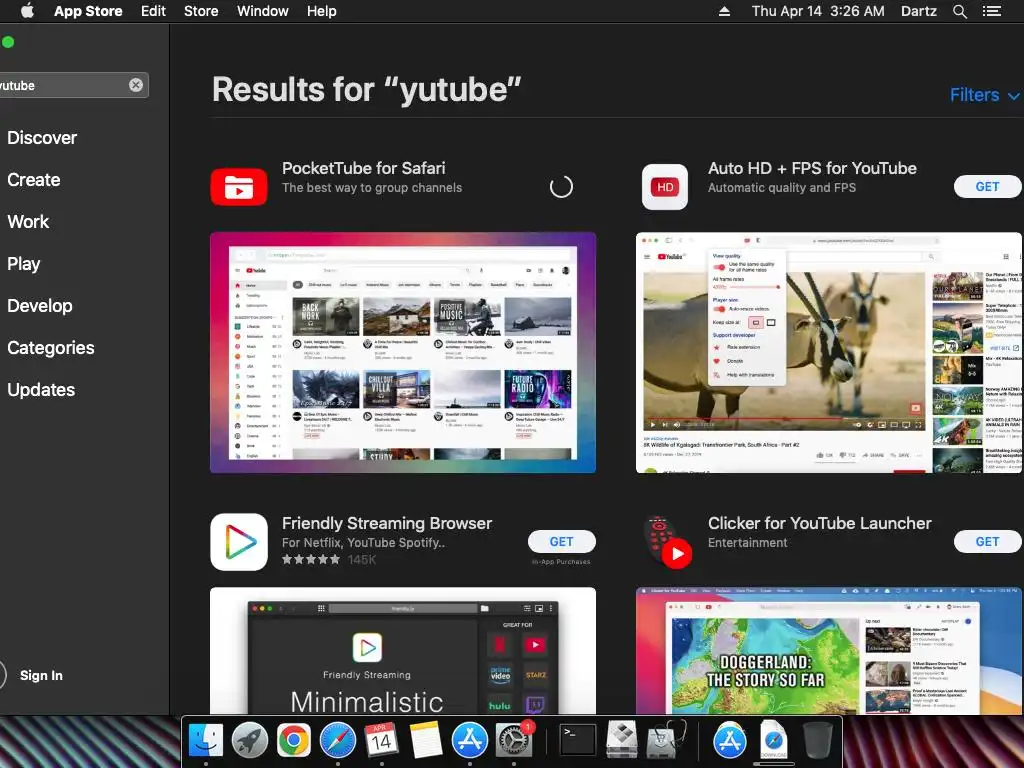Launch Safari from the dock

coord(338,740)
